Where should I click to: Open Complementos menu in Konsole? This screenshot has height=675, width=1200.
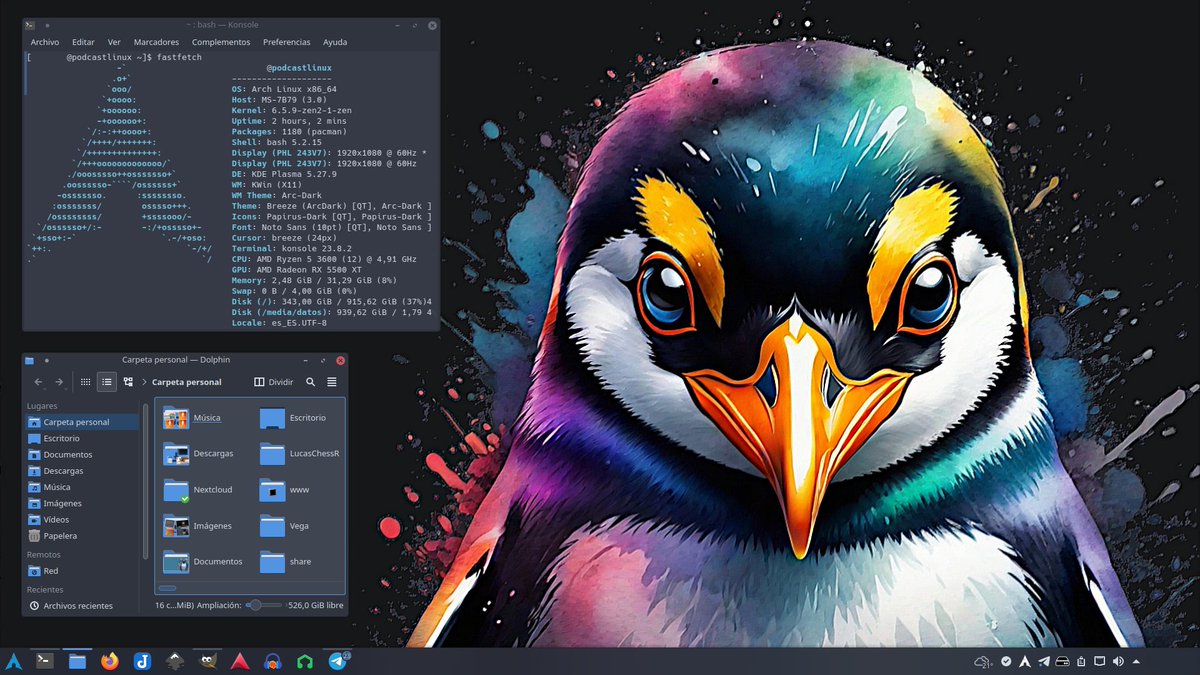[x=221, y=42]
